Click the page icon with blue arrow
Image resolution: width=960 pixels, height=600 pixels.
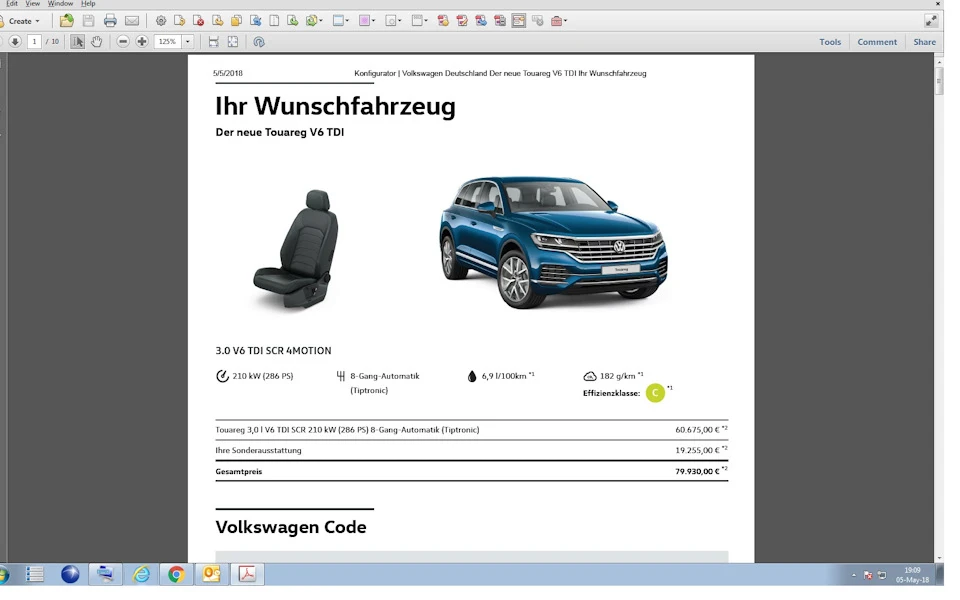pos(255,21)
